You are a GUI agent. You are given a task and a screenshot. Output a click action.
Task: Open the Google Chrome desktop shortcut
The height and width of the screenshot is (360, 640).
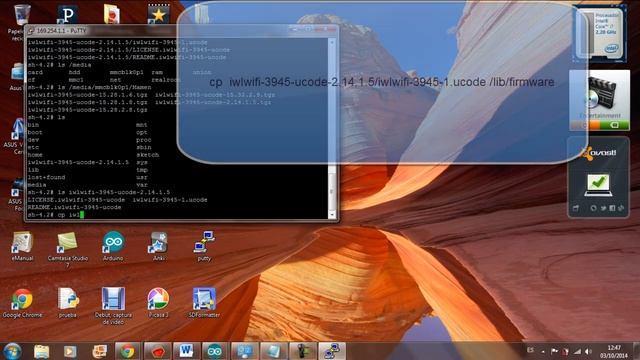coord(22,303)
